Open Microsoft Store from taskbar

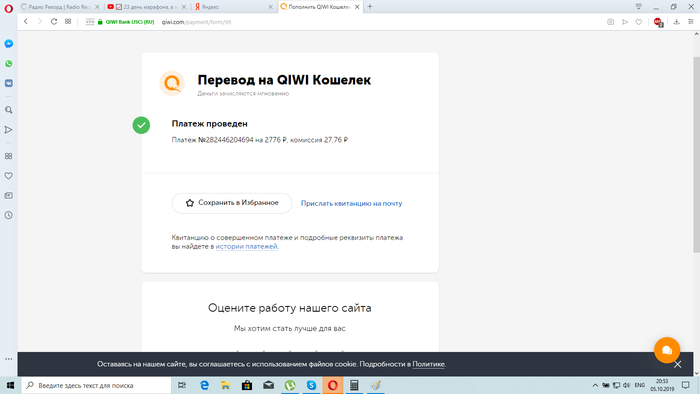[247, 385]
